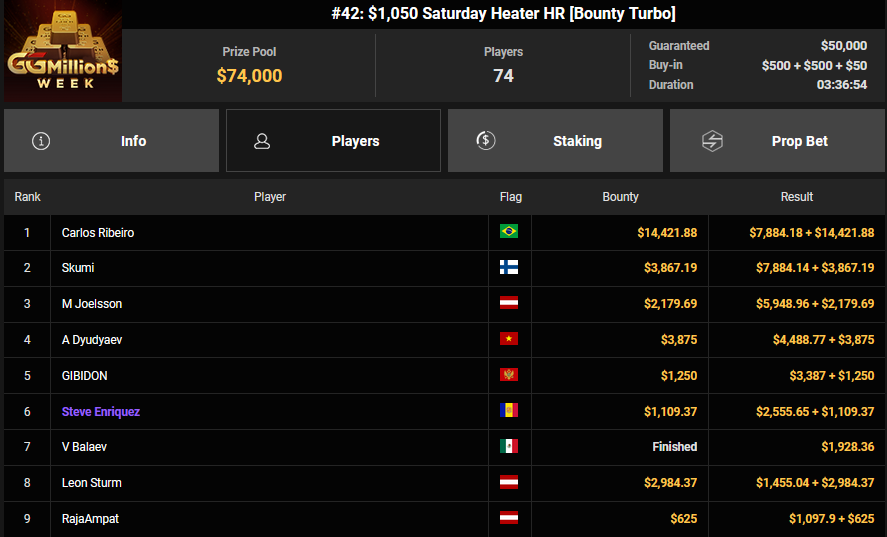The width and height of the screenshot is (887, 537).
Task: Click the Info circle icon
Action: pos(41,141)
